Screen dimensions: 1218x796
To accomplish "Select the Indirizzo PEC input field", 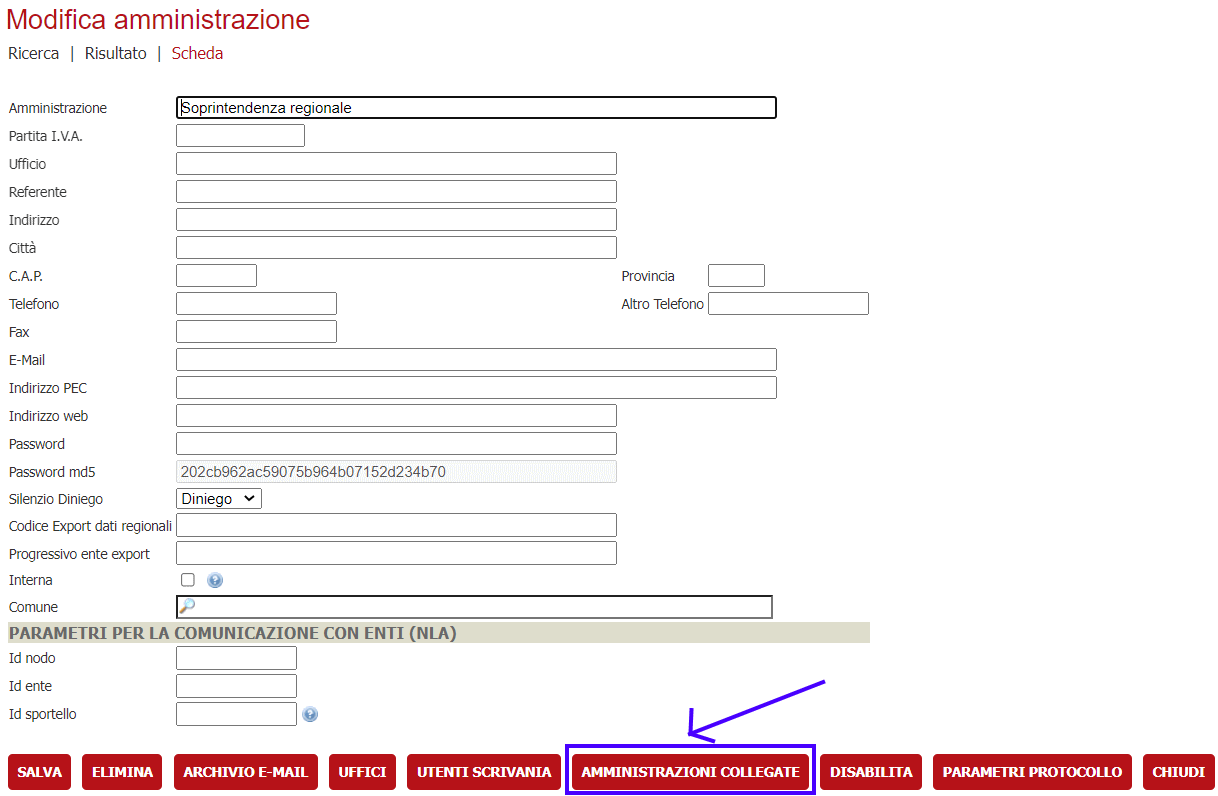I will (475, 387).
